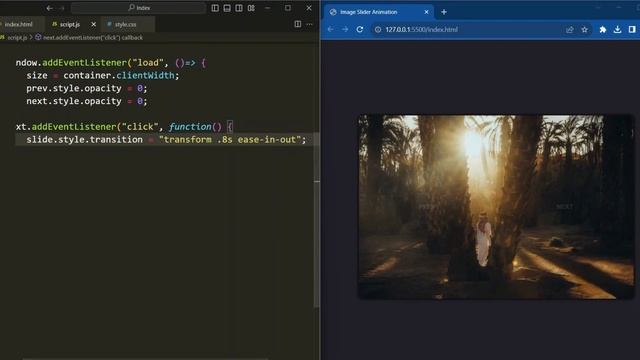This screenshot has width=640, height=360.
Task: Minimize the VS Code window
Action: [x=267, y=8]
